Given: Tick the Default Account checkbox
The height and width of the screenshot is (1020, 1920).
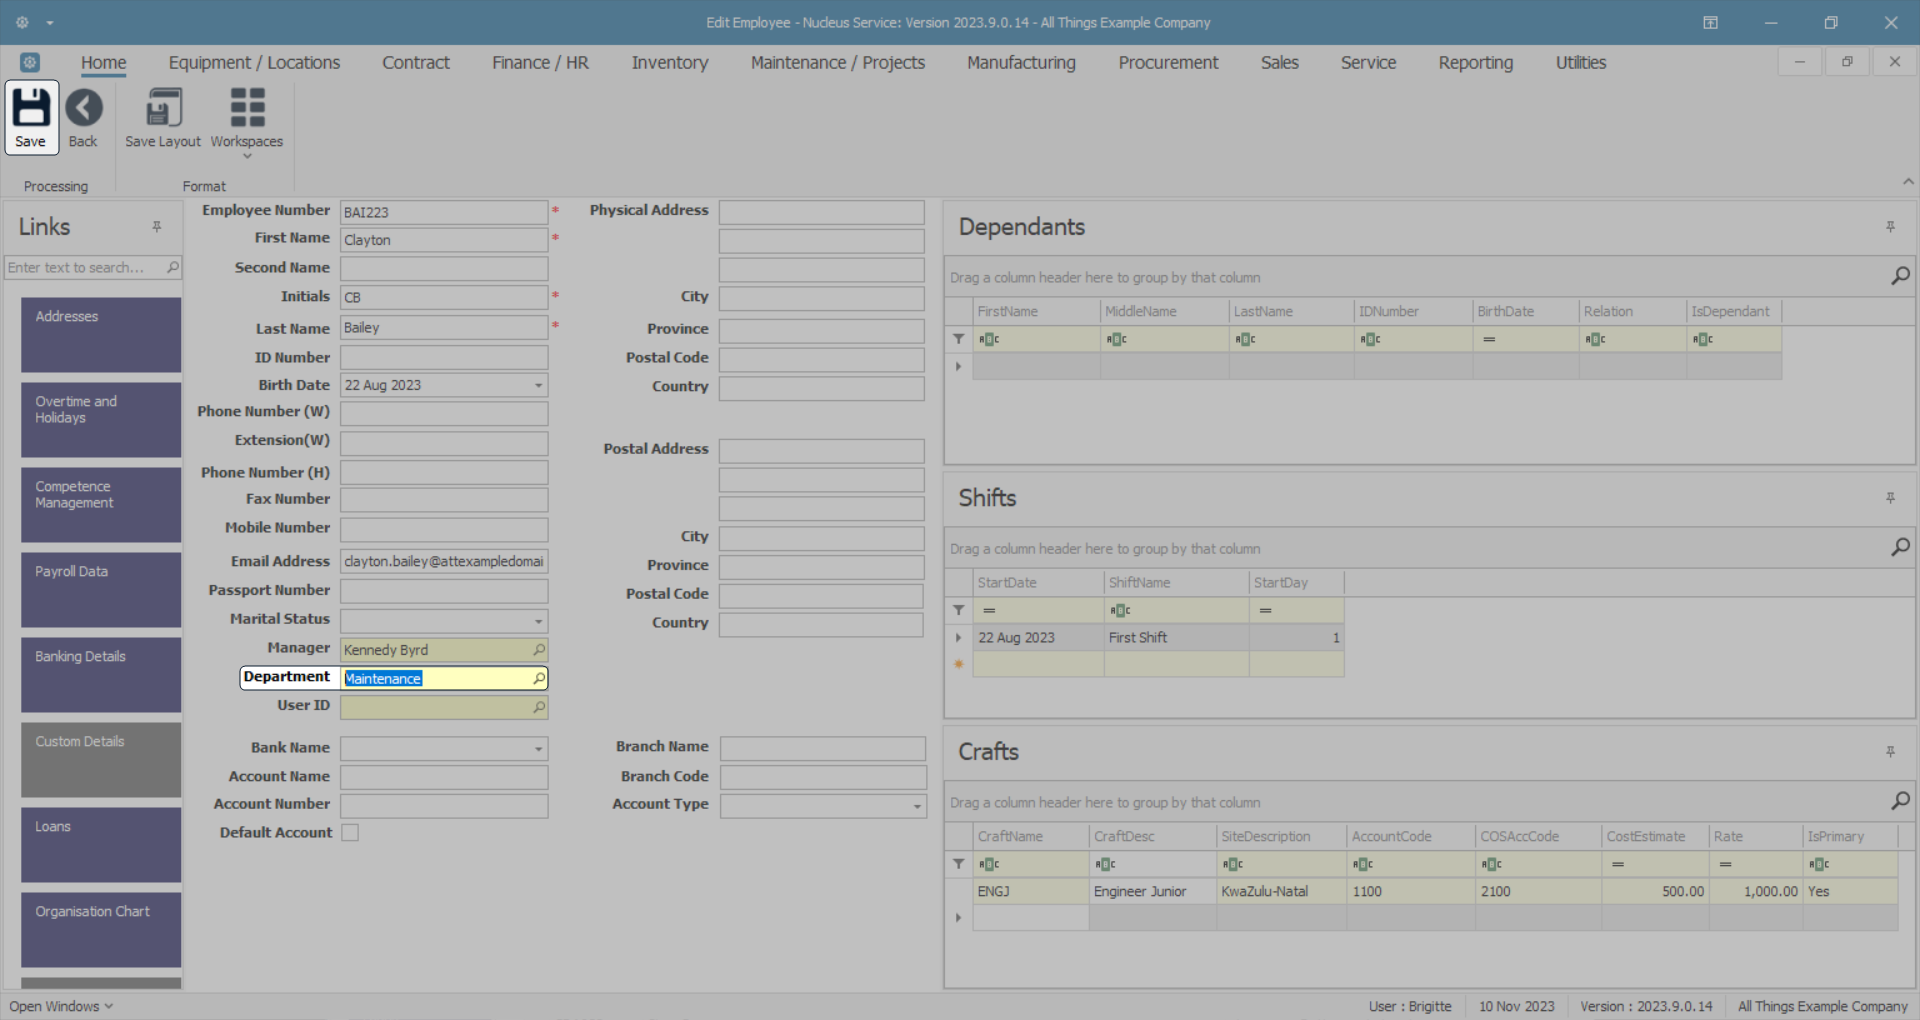Looking at the screenshot, I should tap(350, 832).
